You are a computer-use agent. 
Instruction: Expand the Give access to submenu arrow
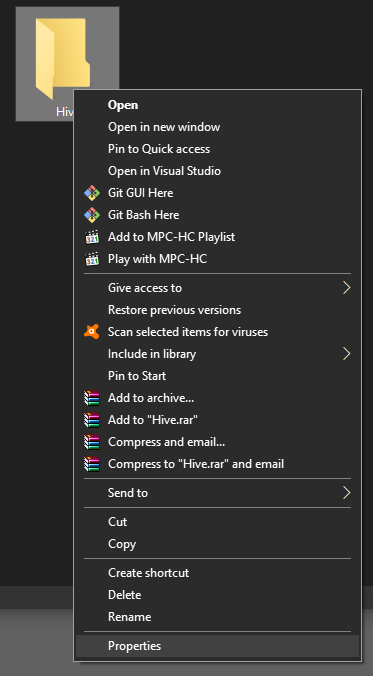346,288
